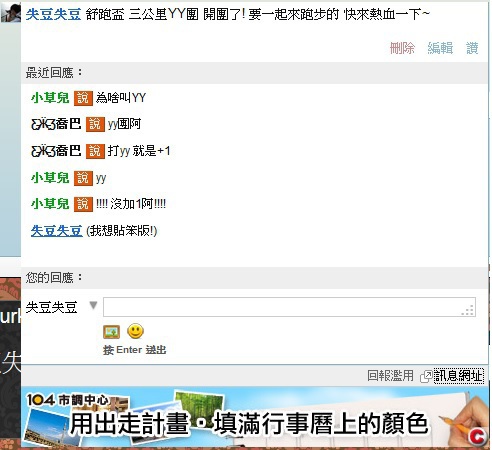This screenshot has width=492, height=450.
Task: Click the username ε>|<3喬巴 on the yy團阿 reply
Action: (56, 124)
